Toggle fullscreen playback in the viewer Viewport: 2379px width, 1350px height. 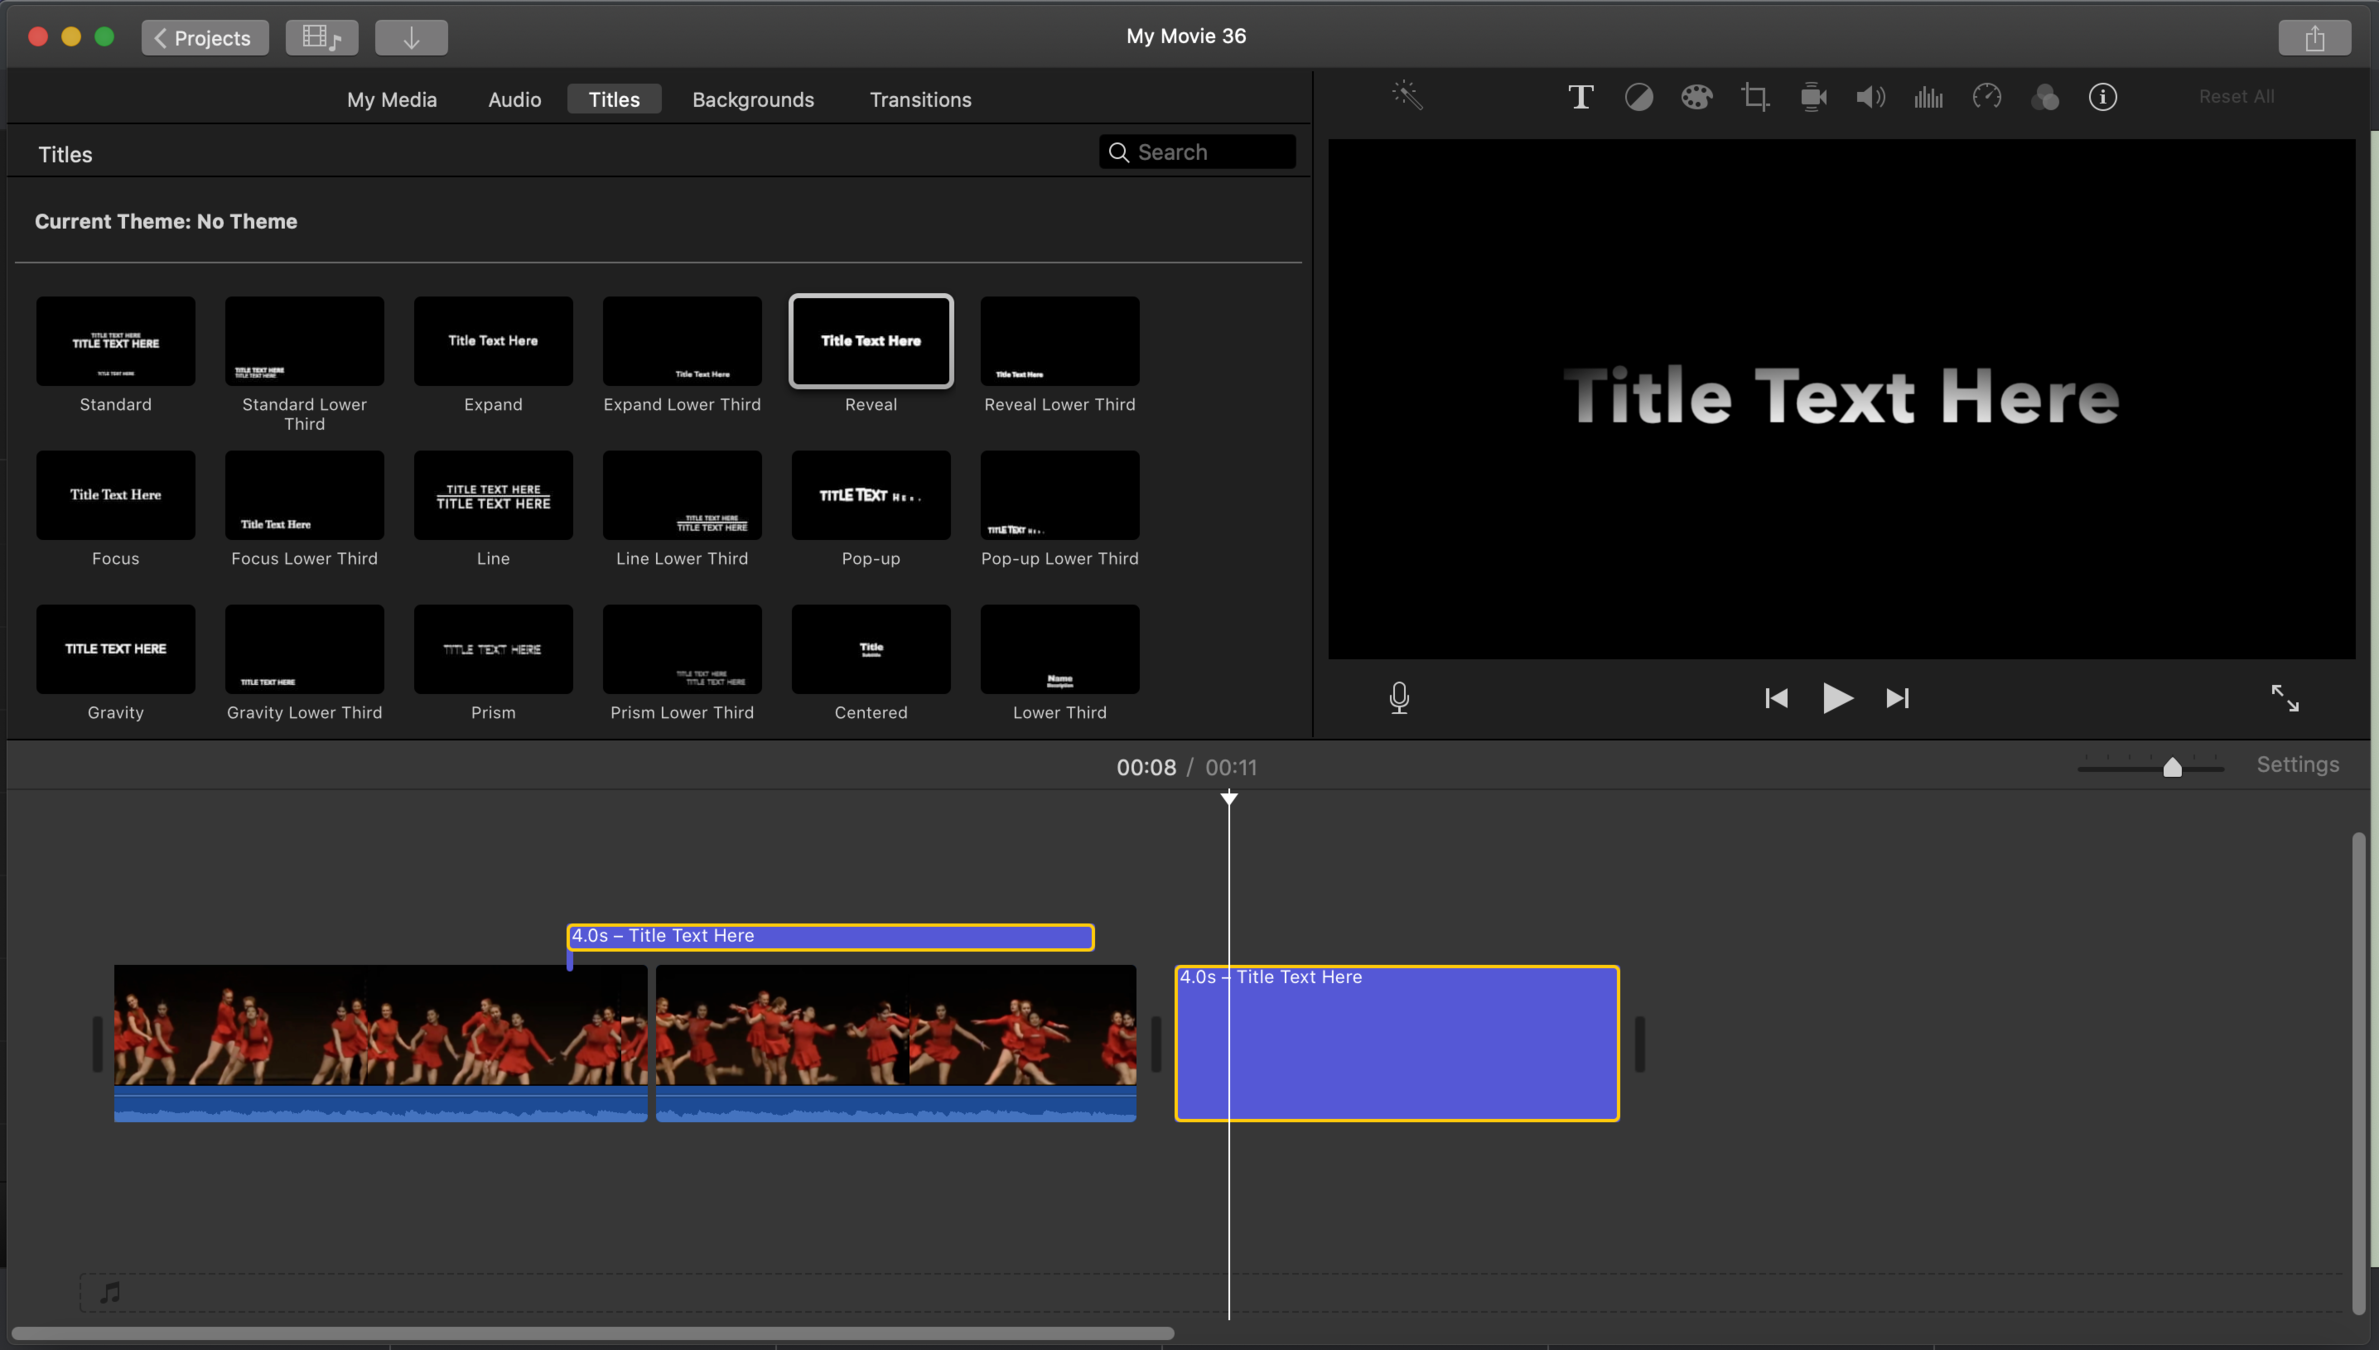[x=2284, y=697]
